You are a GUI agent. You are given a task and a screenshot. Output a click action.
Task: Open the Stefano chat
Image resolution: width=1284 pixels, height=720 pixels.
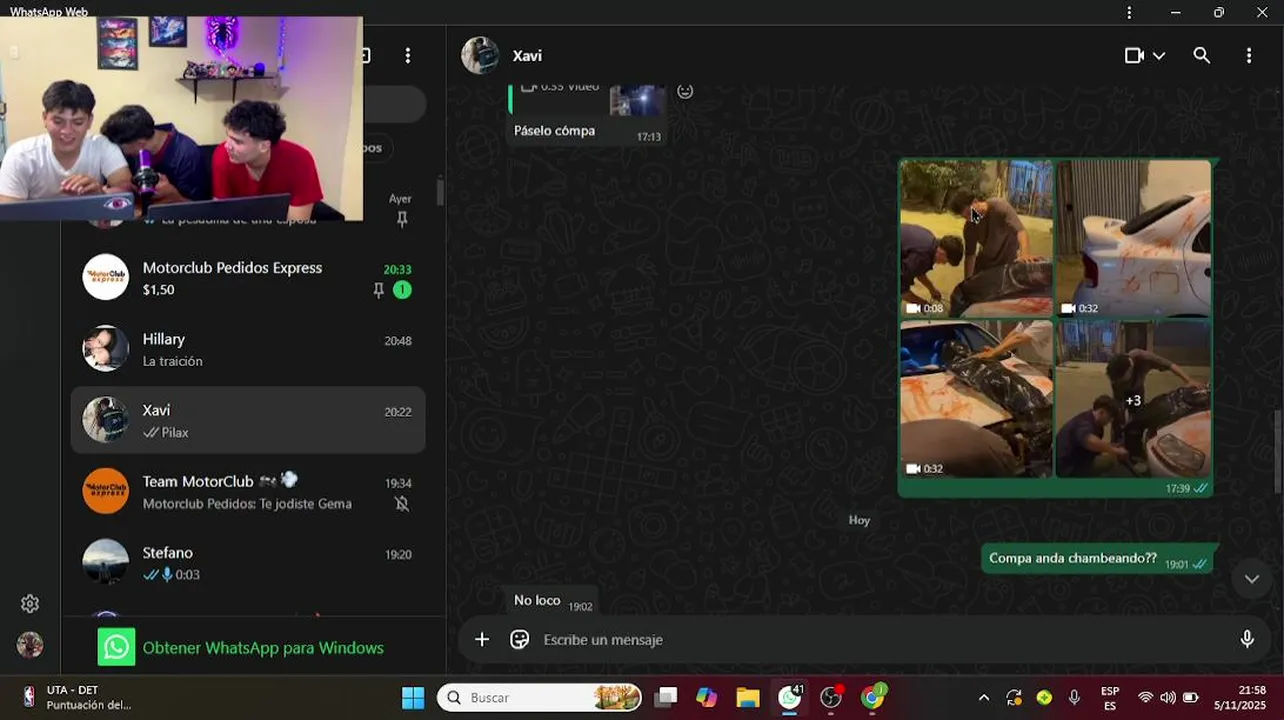[x=248, y=562]
